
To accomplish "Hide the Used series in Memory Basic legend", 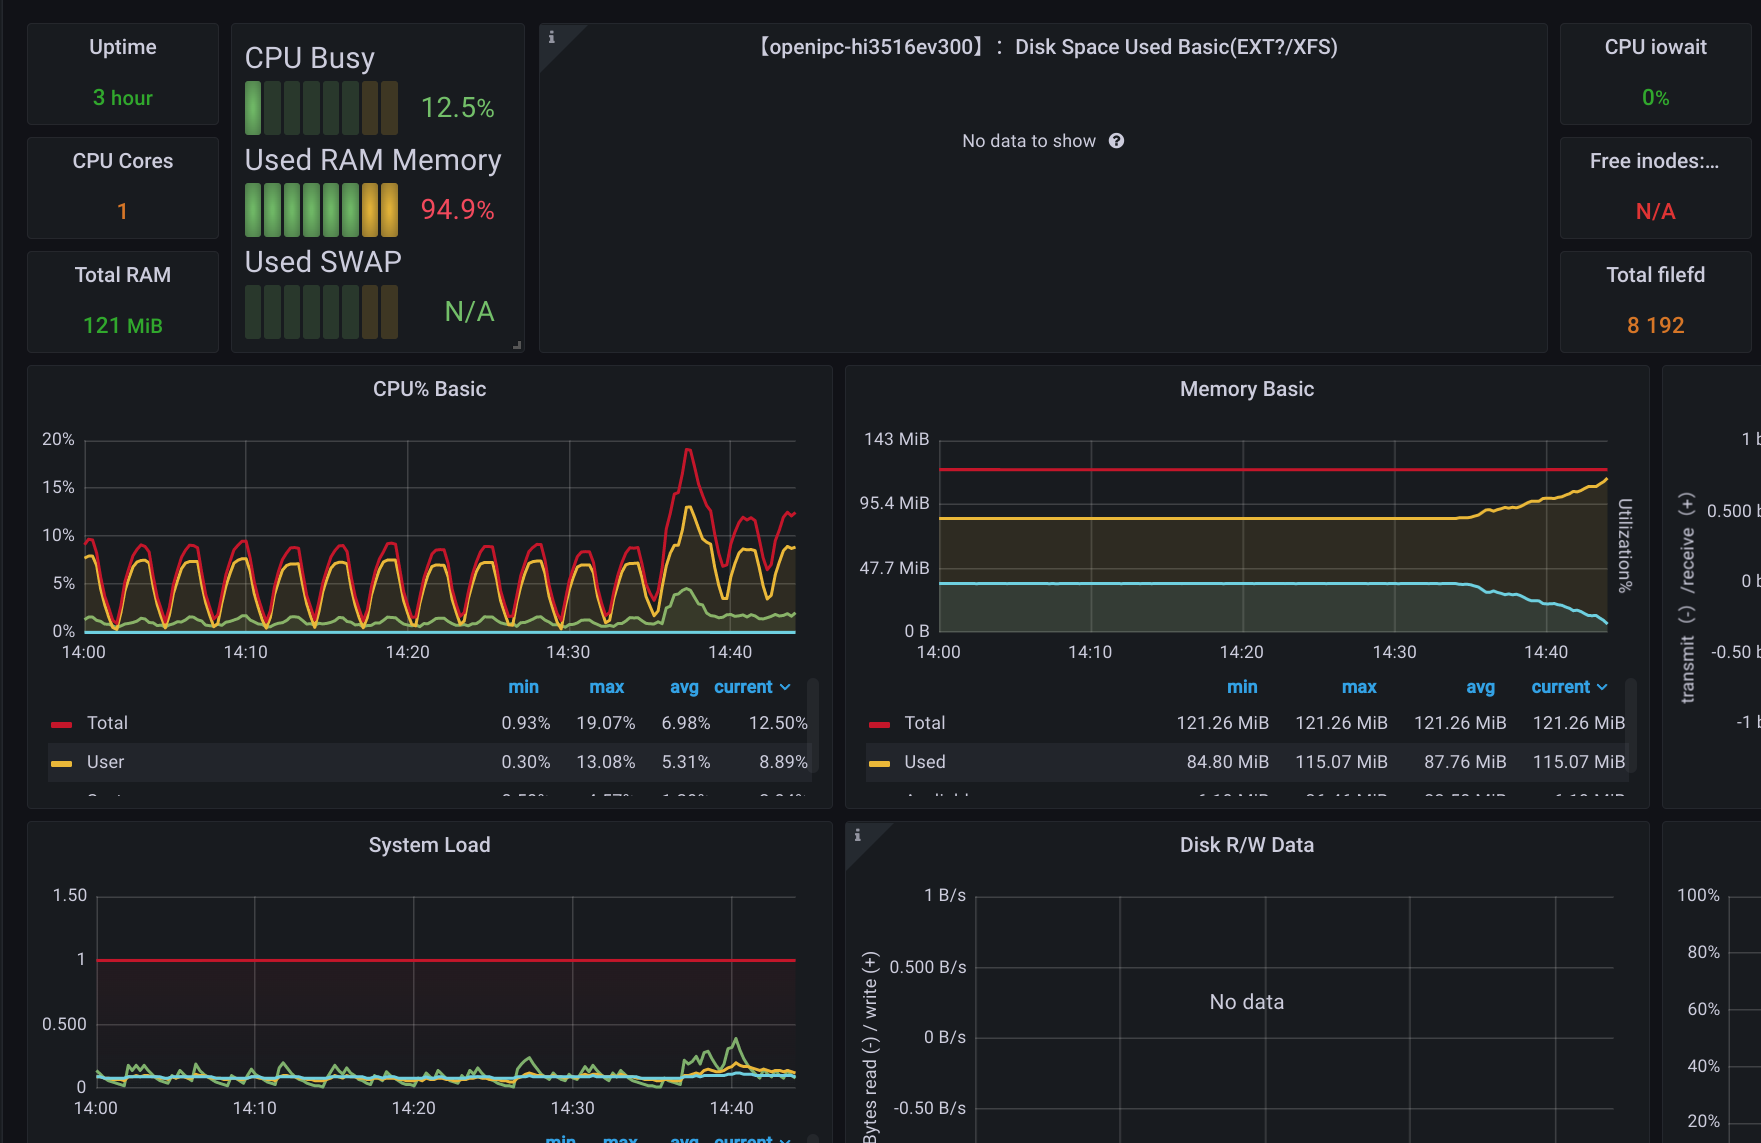I will click(925, 761).
